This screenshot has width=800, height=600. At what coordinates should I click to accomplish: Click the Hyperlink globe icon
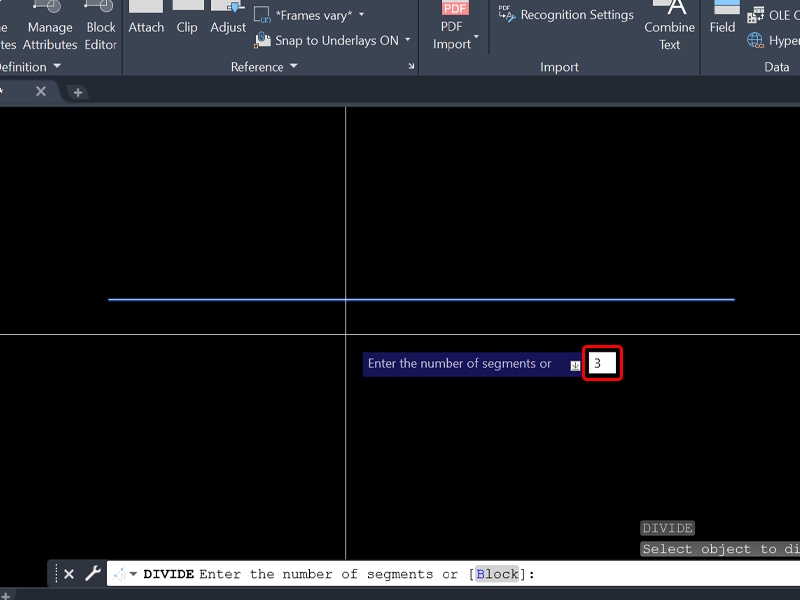pos(755,40)
